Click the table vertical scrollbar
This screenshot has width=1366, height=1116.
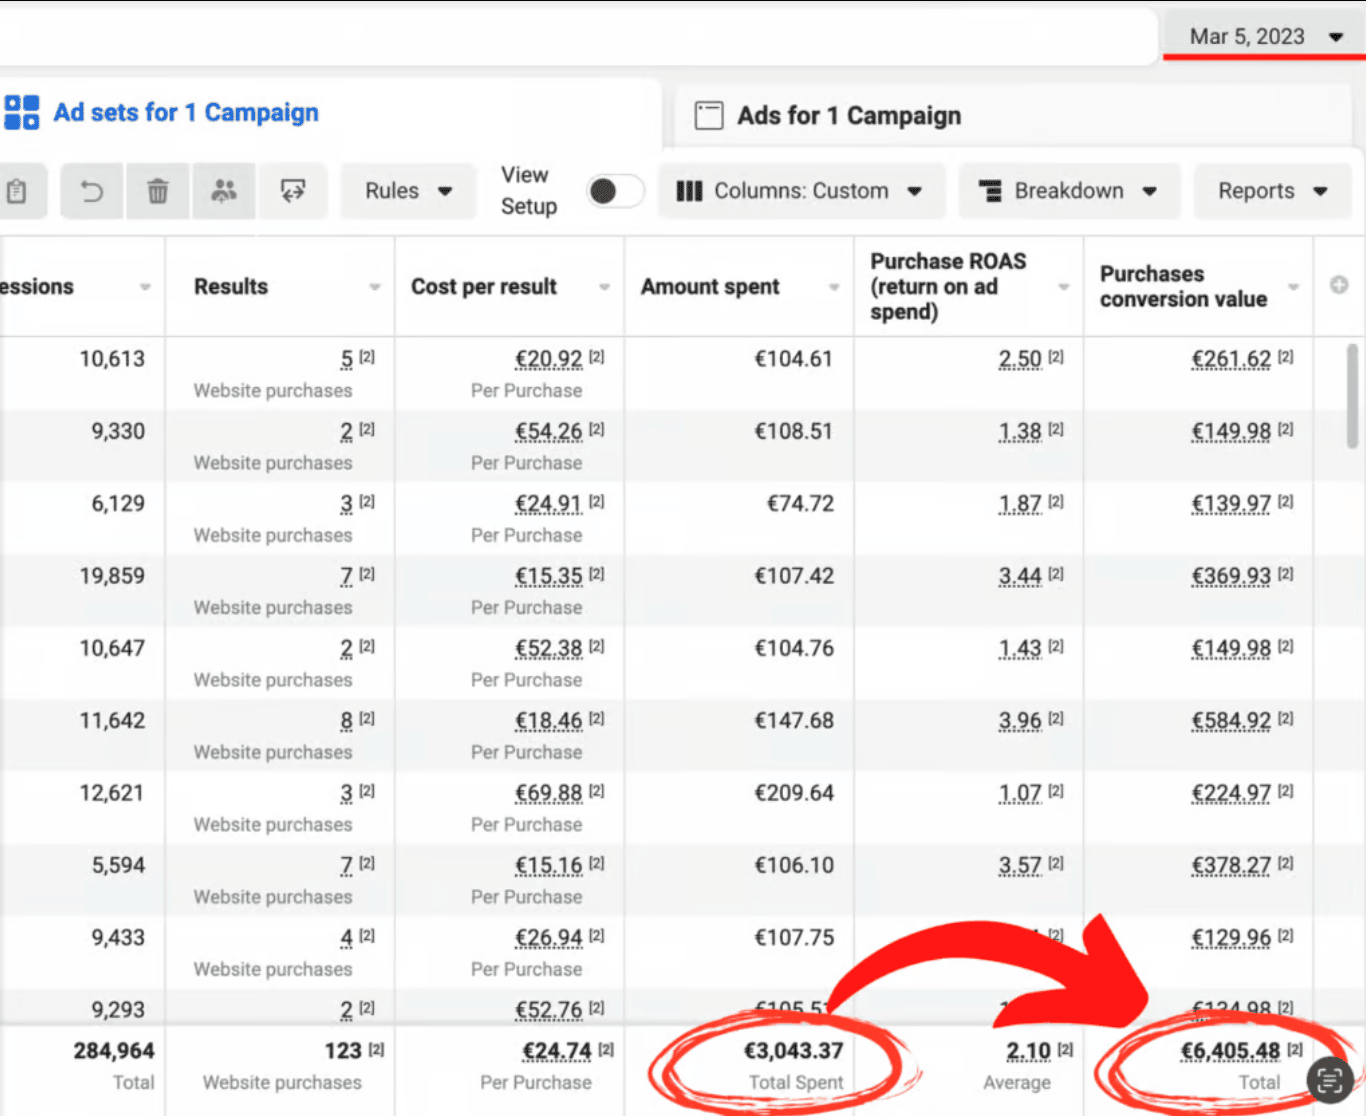pos(1353,395)
